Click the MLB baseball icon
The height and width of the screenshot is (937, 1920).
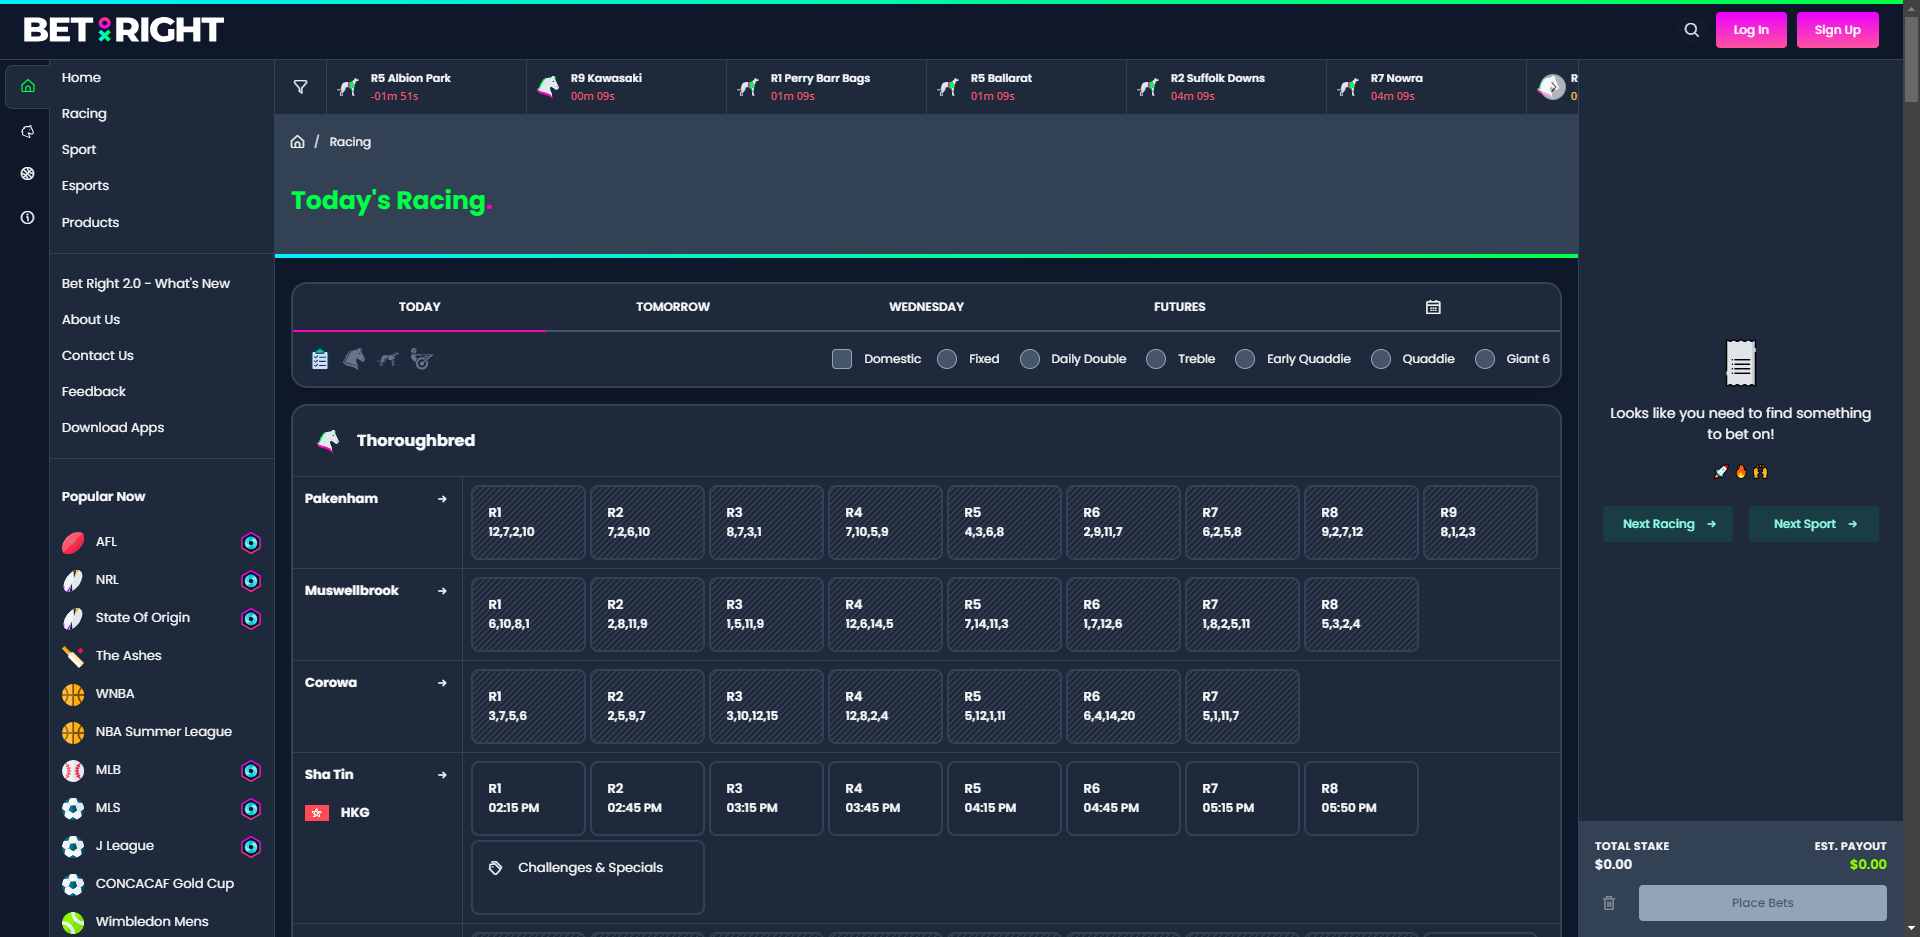[x=73, y=770]
